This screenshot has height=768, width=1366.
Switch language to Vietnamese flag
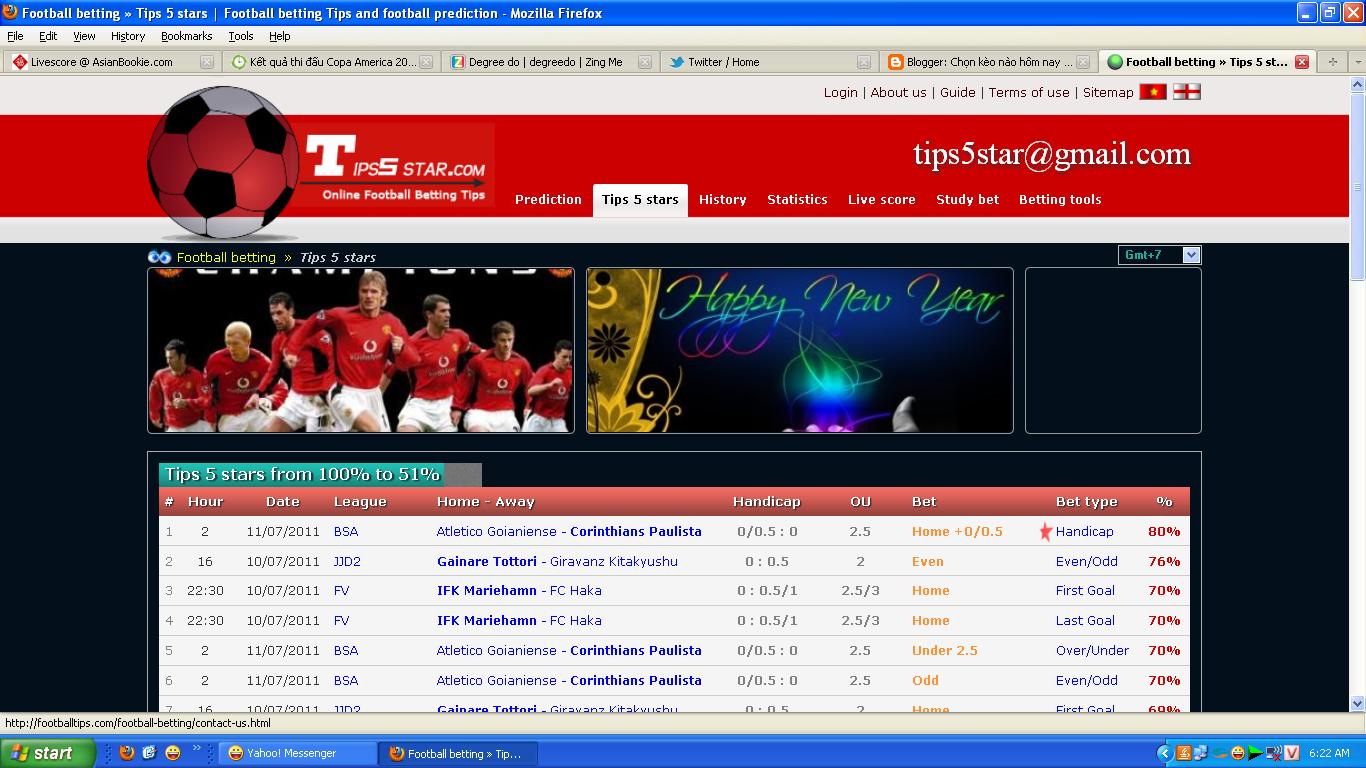tap(1153, 92)
